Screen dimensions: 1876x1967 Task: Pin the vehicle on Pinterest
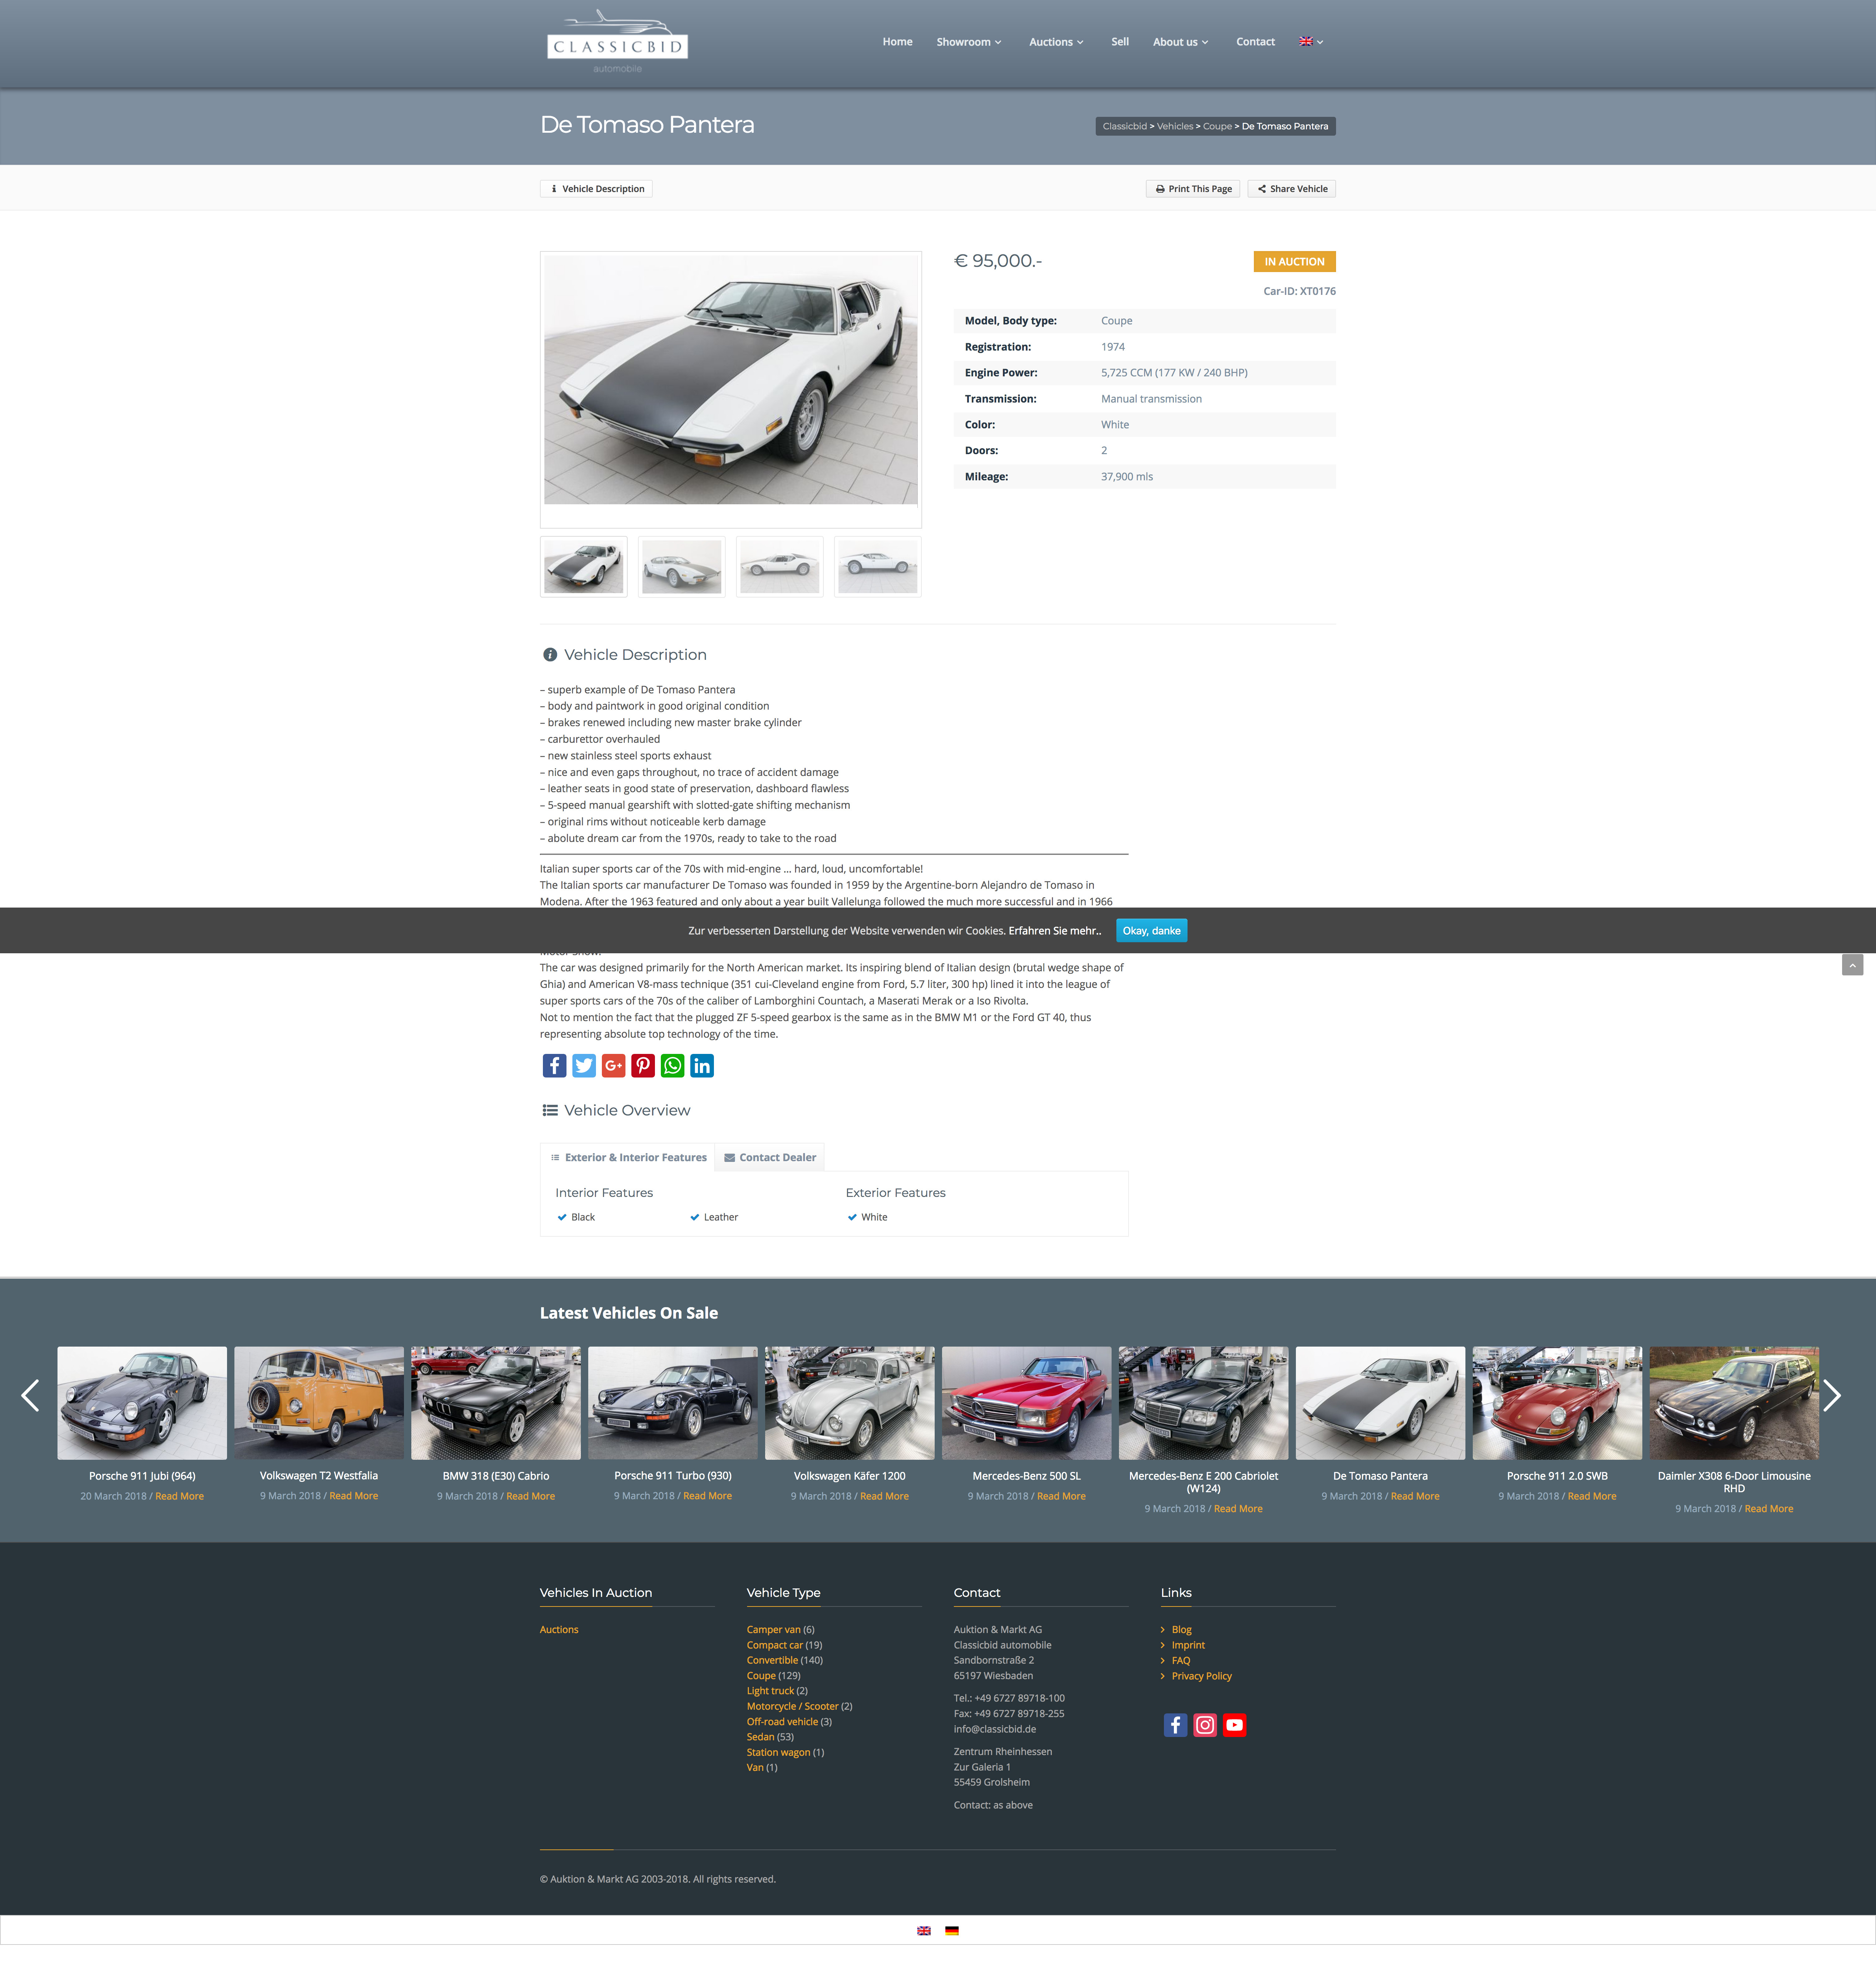[x=643, y=1066]
